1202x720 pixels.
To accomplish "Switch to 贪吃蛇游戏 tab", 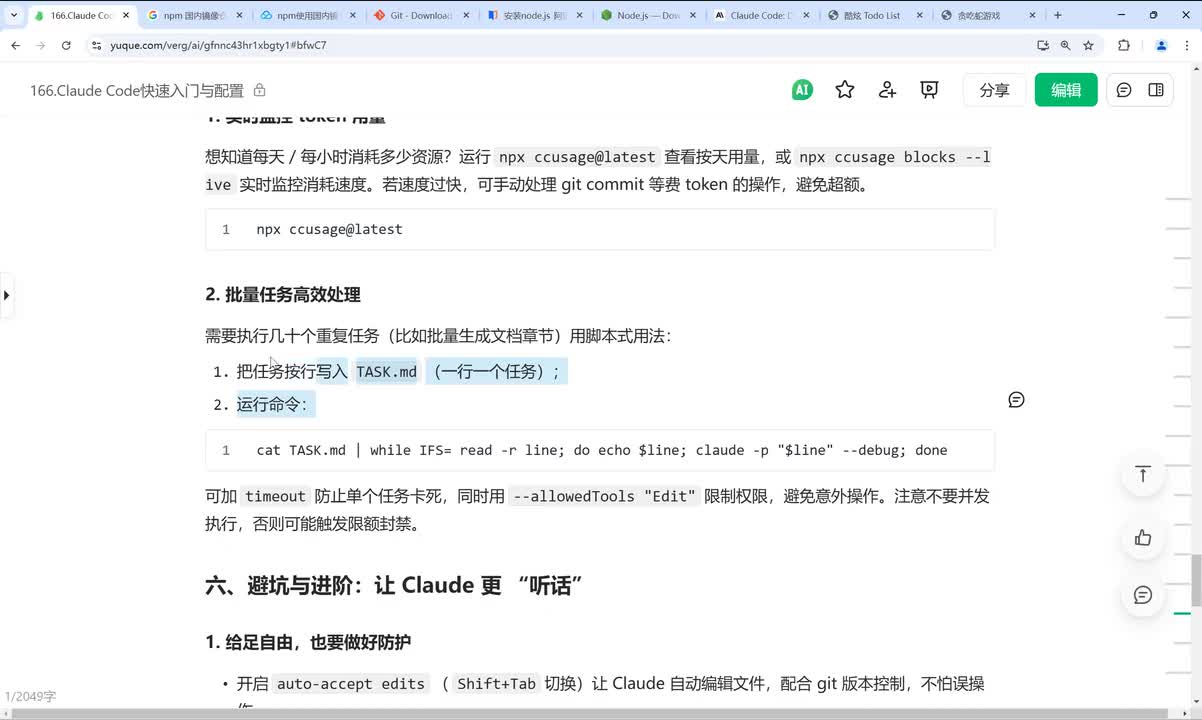I will click(987, 16).
